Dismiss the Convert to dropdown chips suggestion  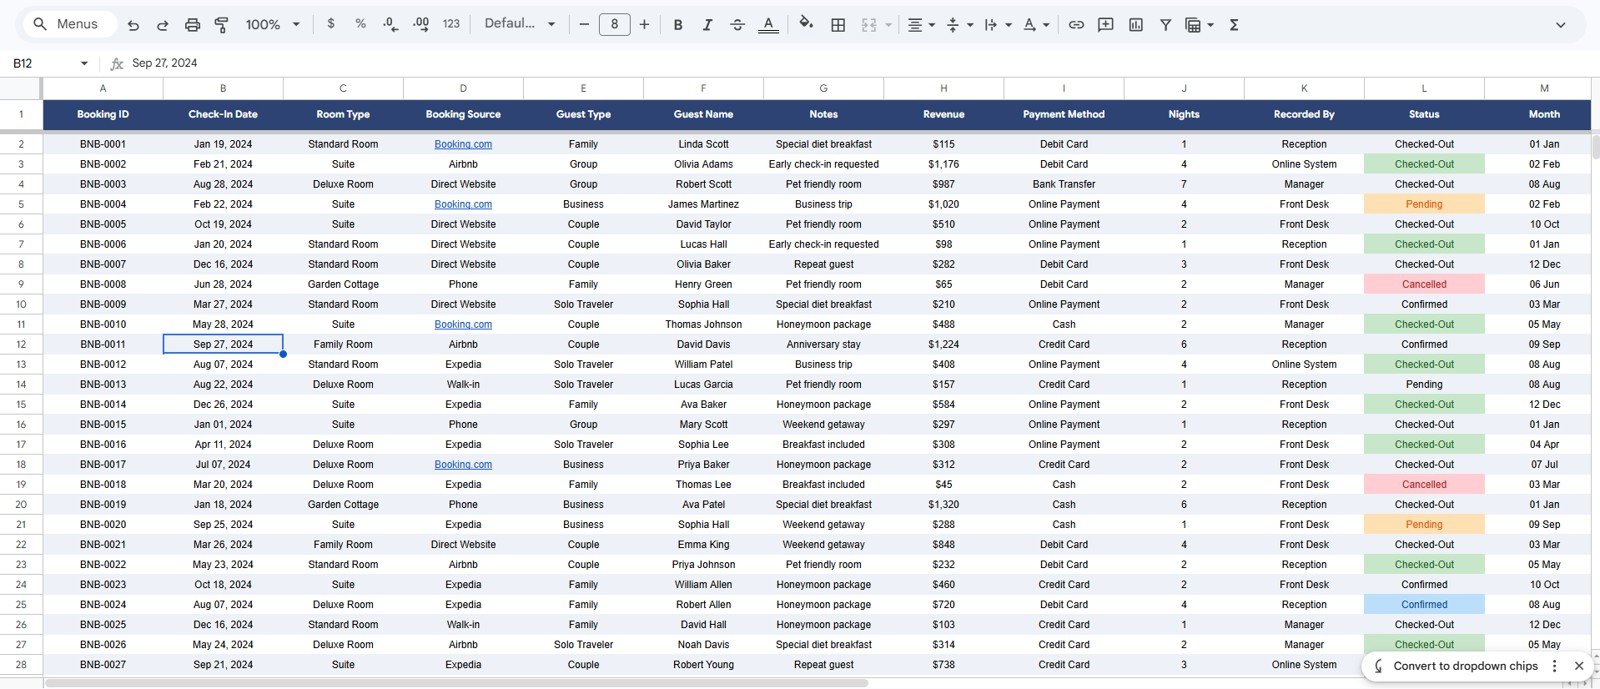[1579, 666]
